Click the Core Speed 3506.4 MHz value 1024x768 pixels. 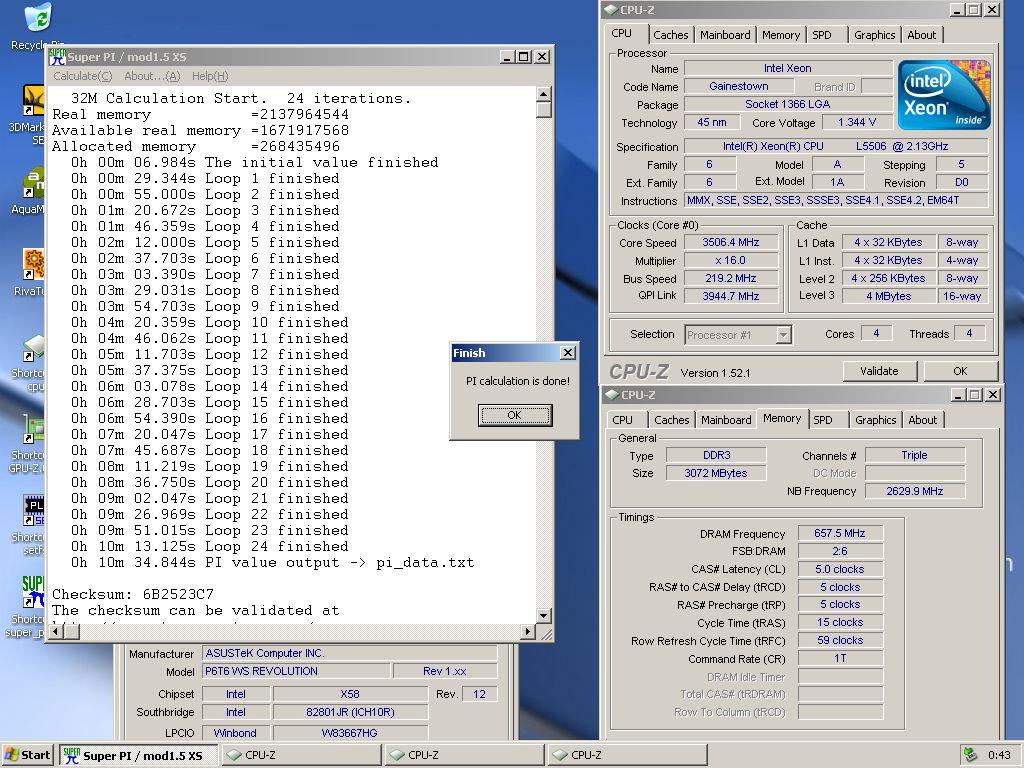(x=731, y=242)
